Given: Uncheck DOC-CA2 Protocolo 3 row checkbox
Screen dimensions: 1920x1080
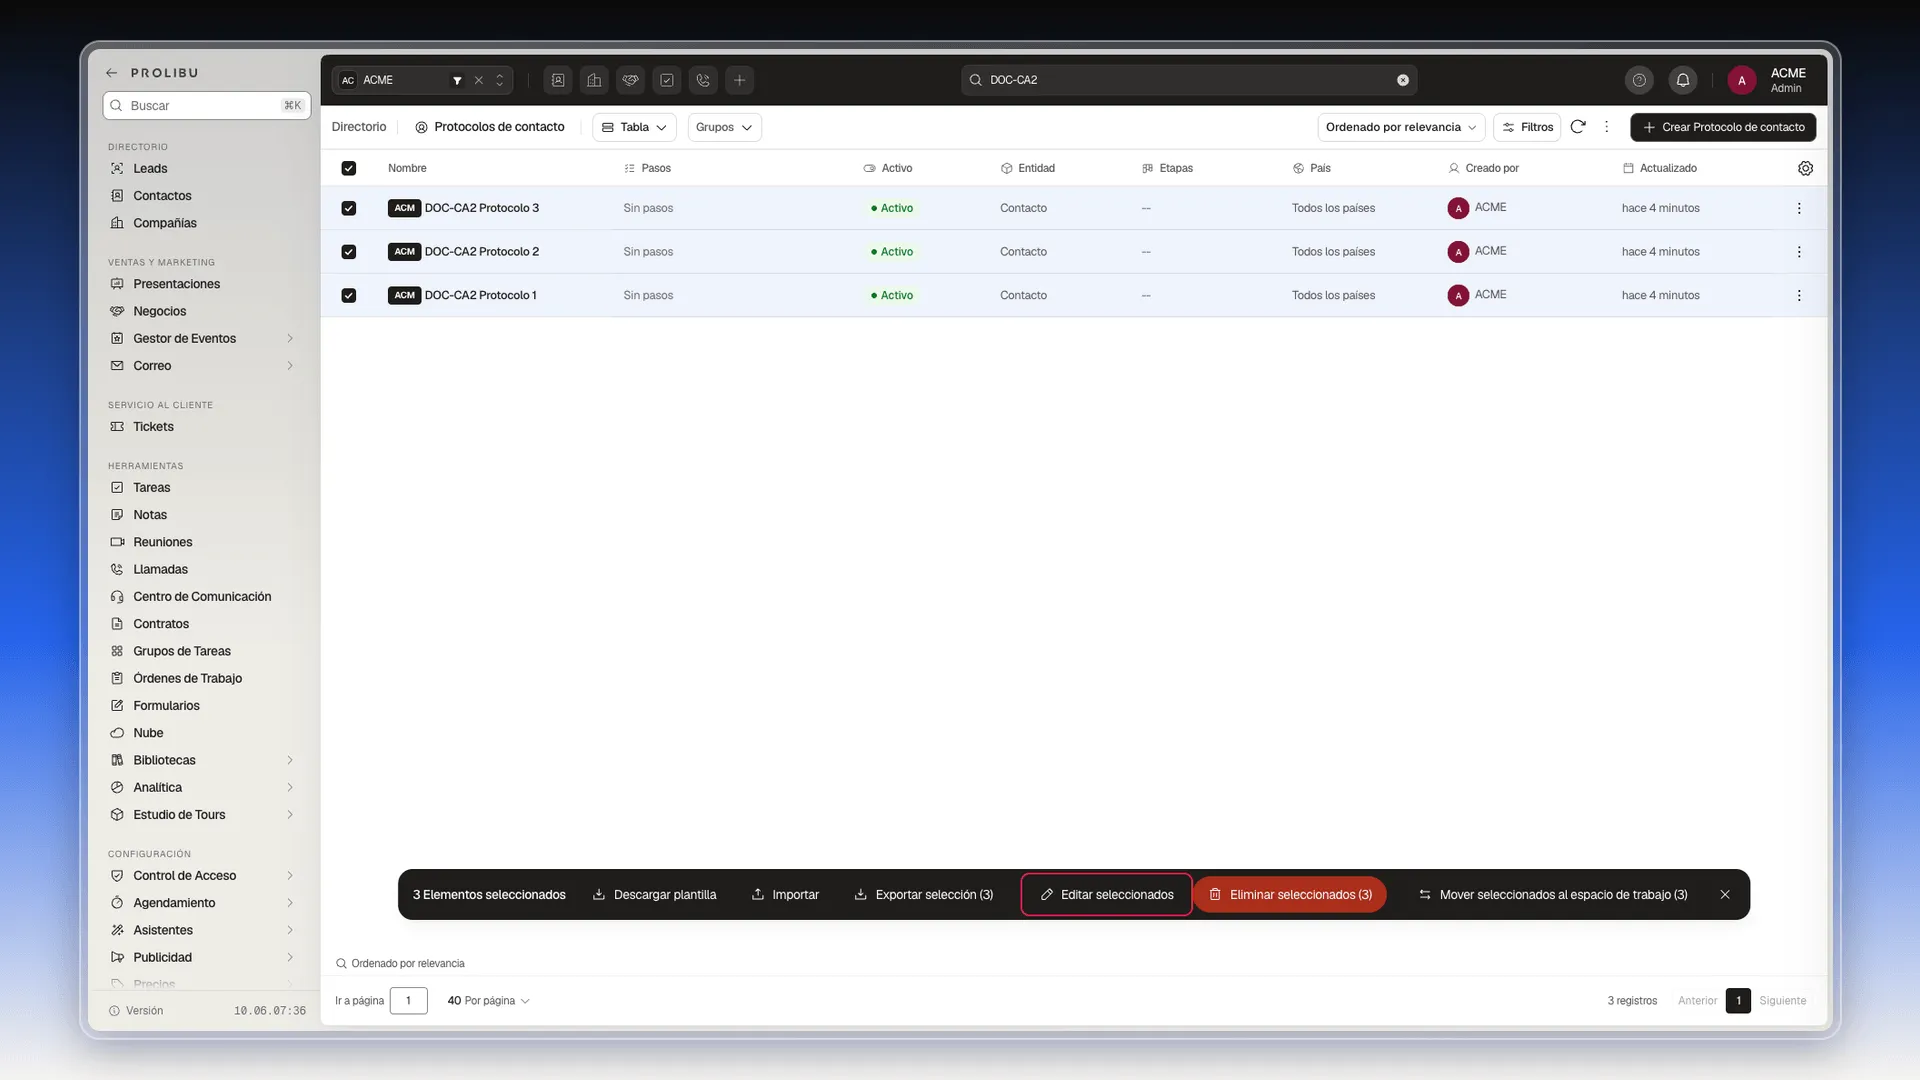Looking at the screenshot, I should pyautogui.click(x=349, y=208).
